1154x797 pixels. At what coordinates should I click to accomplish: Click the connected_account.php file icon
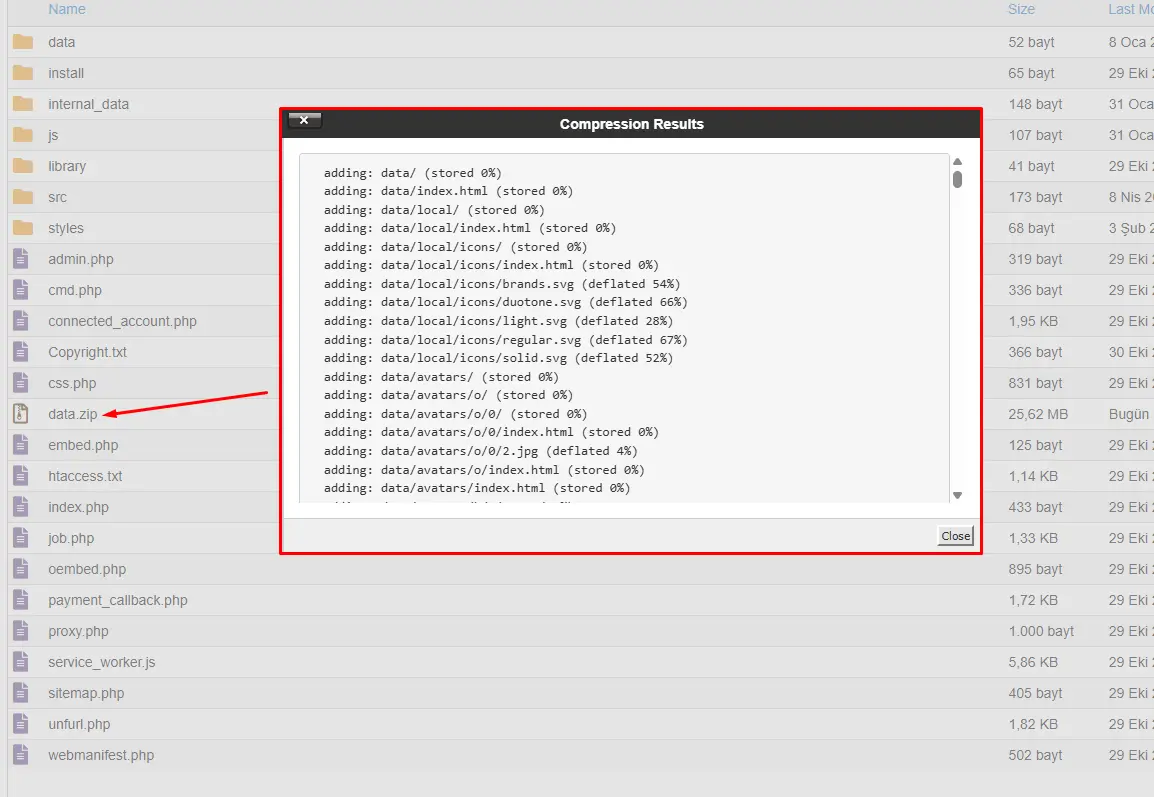(x=21, y=320)
